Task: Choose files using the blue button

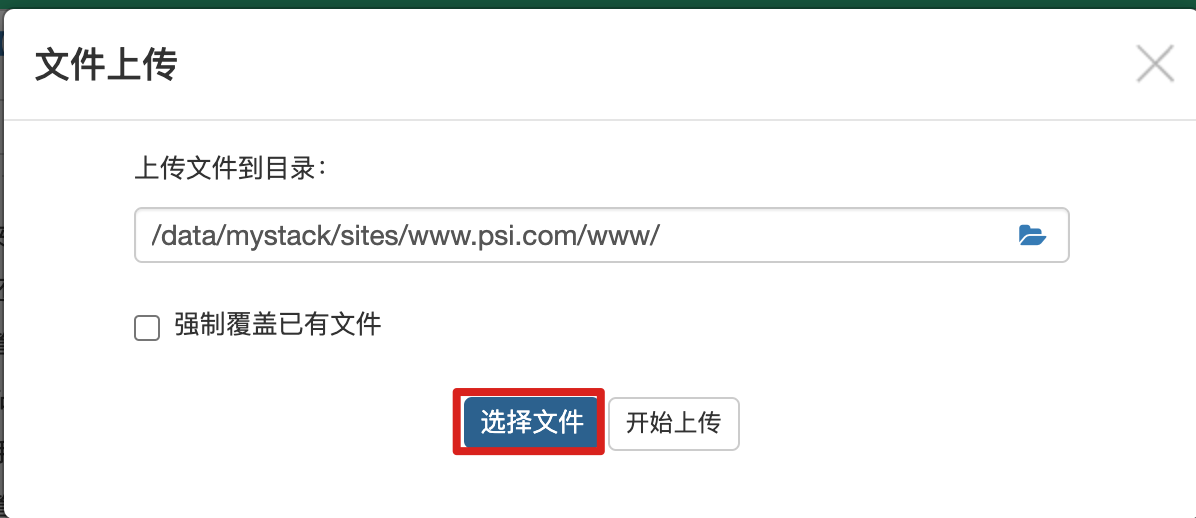Action: (x=531, y=423)
